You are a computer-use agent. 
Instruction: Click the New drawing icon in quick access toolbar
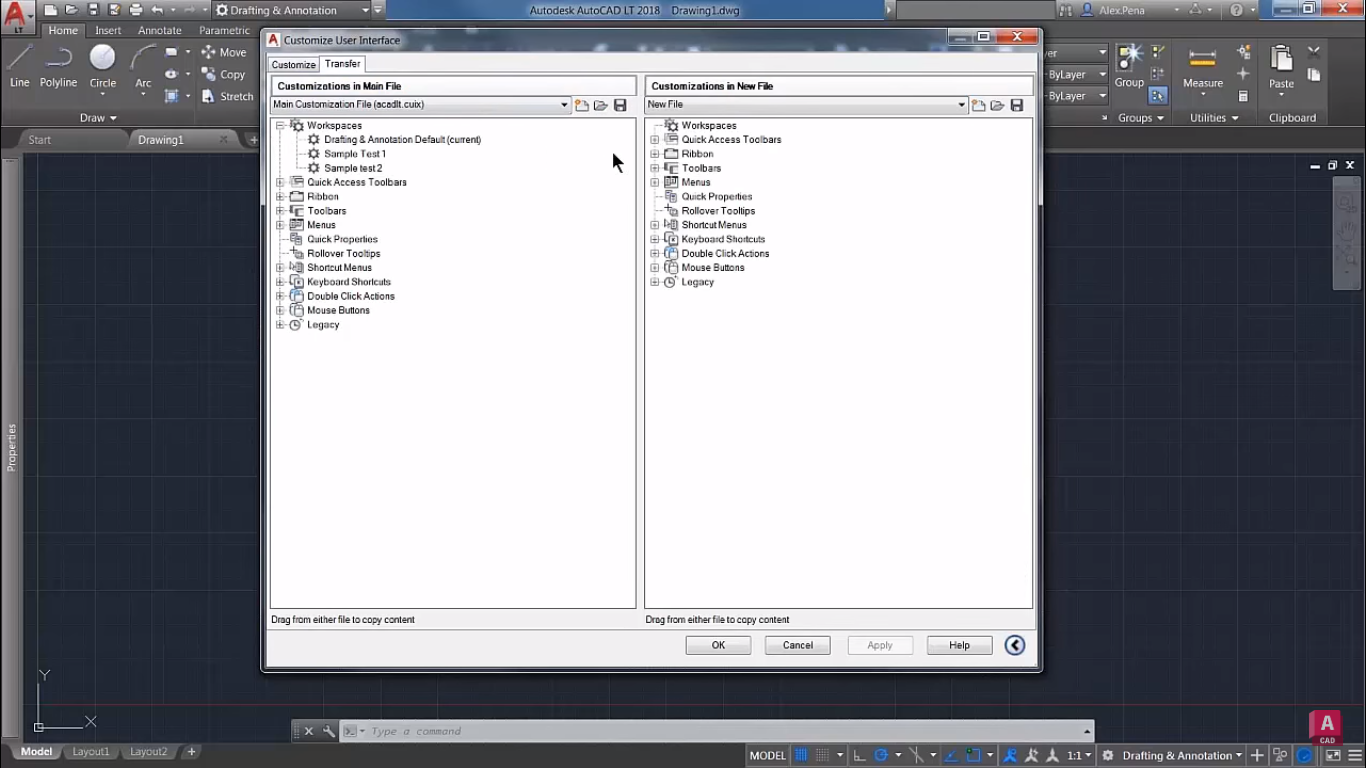51,10
